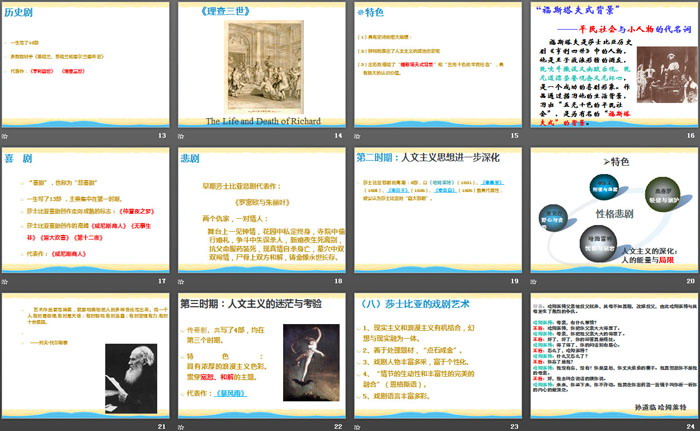The height and width of the screenshot is (431, 700).
Task: Click the animation star under slide 18
Action: pos(181,281)
